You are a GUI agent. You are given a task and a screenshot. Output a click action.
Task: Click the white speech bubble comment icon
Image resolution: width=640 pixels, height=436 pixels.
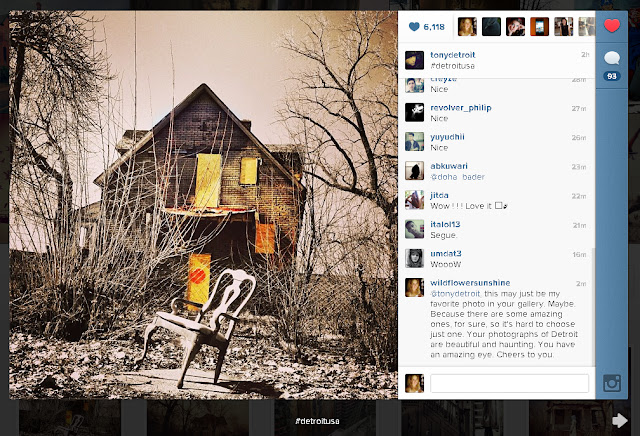611,58
